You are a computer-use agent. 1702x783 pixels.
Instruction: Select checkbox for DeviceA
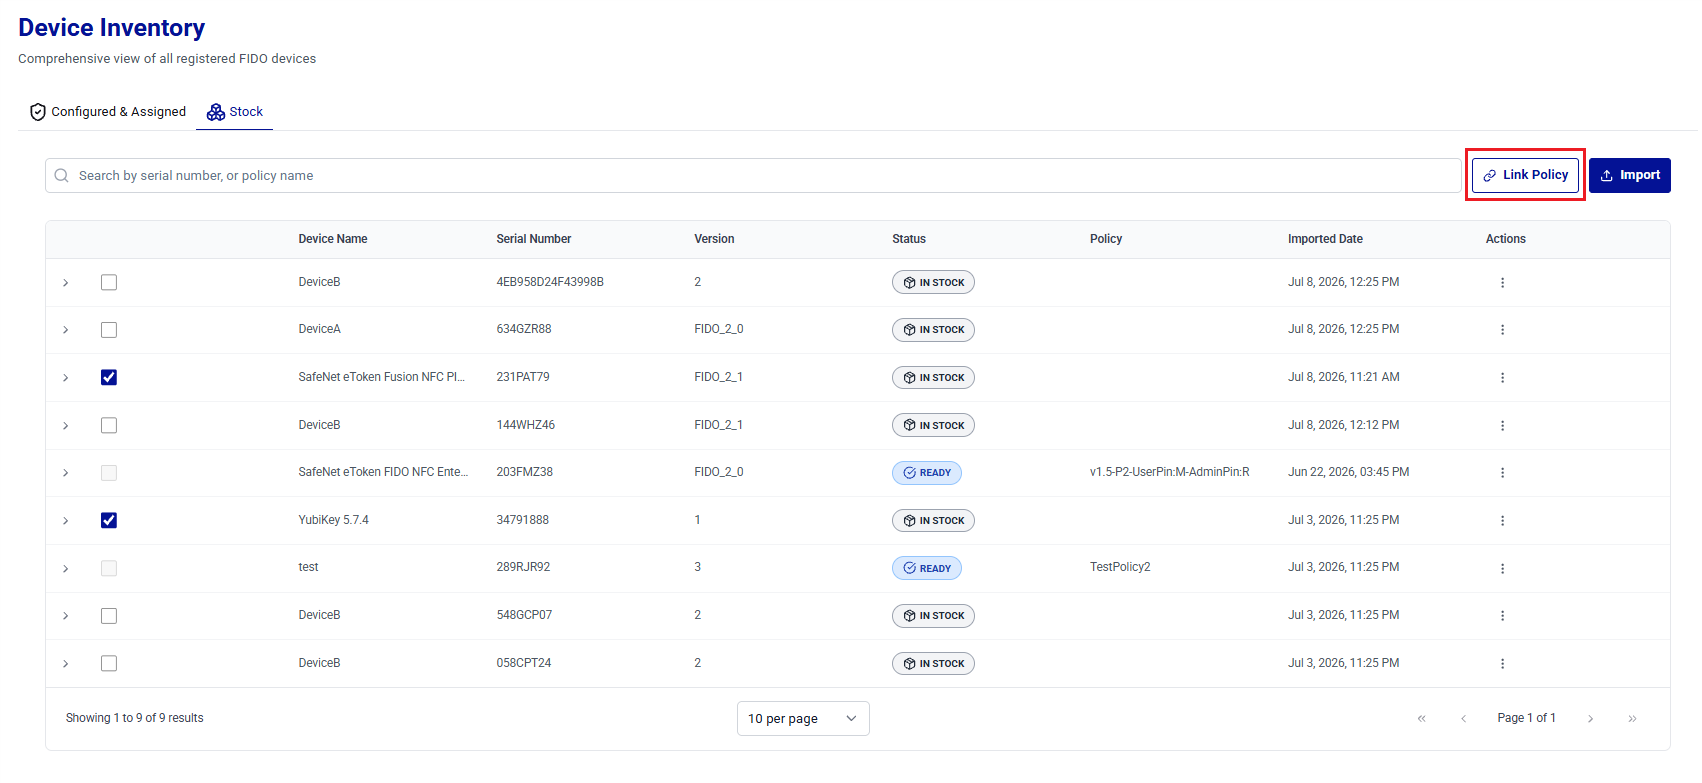pos(109,330)
